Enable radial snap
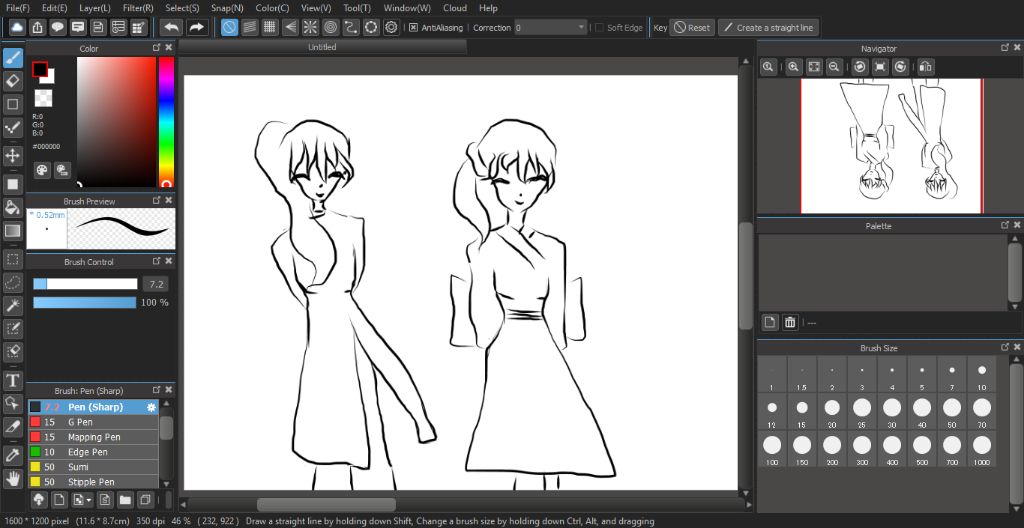 tap(310, 27)
